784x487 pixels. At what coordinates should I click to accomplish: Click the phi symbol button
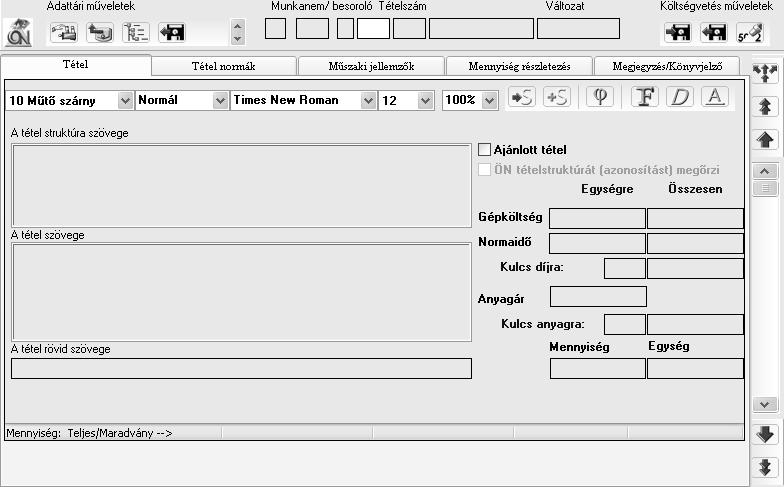pyautogui.click(x=600, y=96)
